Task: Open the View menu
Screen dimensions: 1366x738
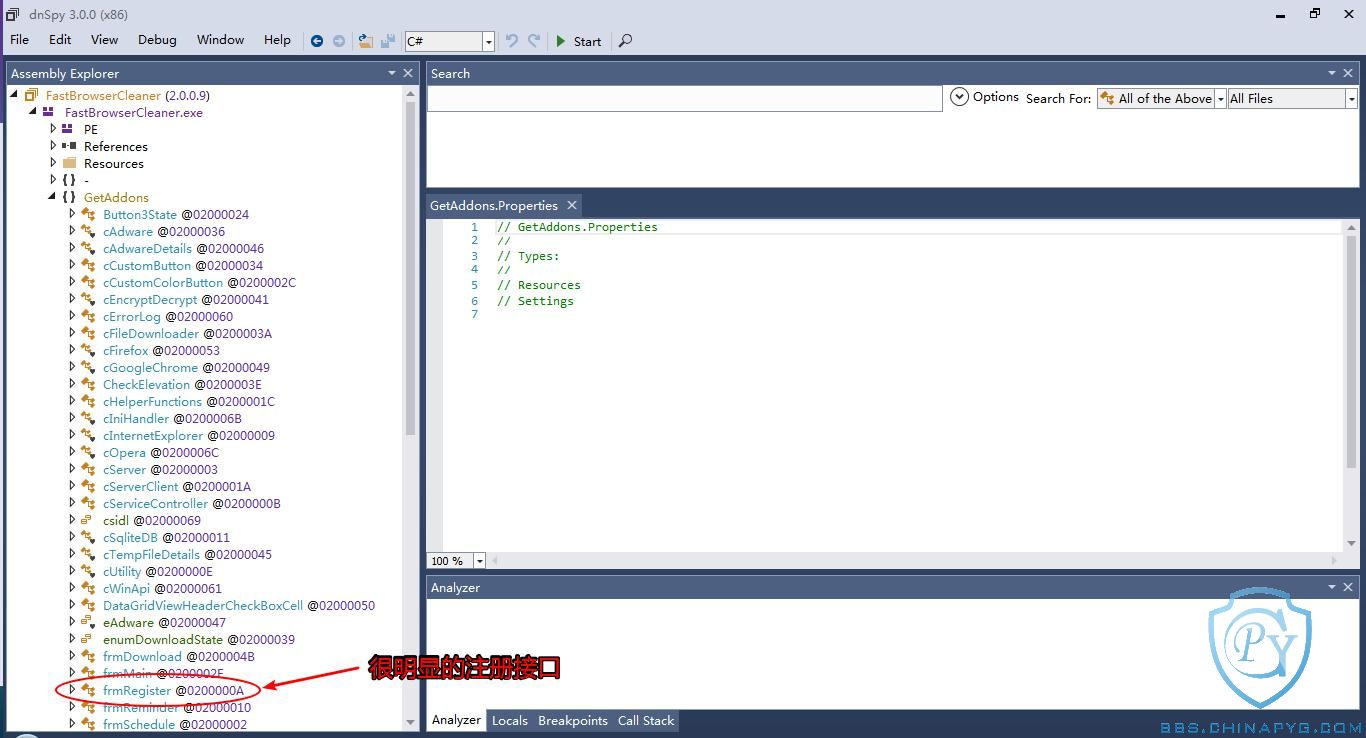Action: tap(104, 40)
